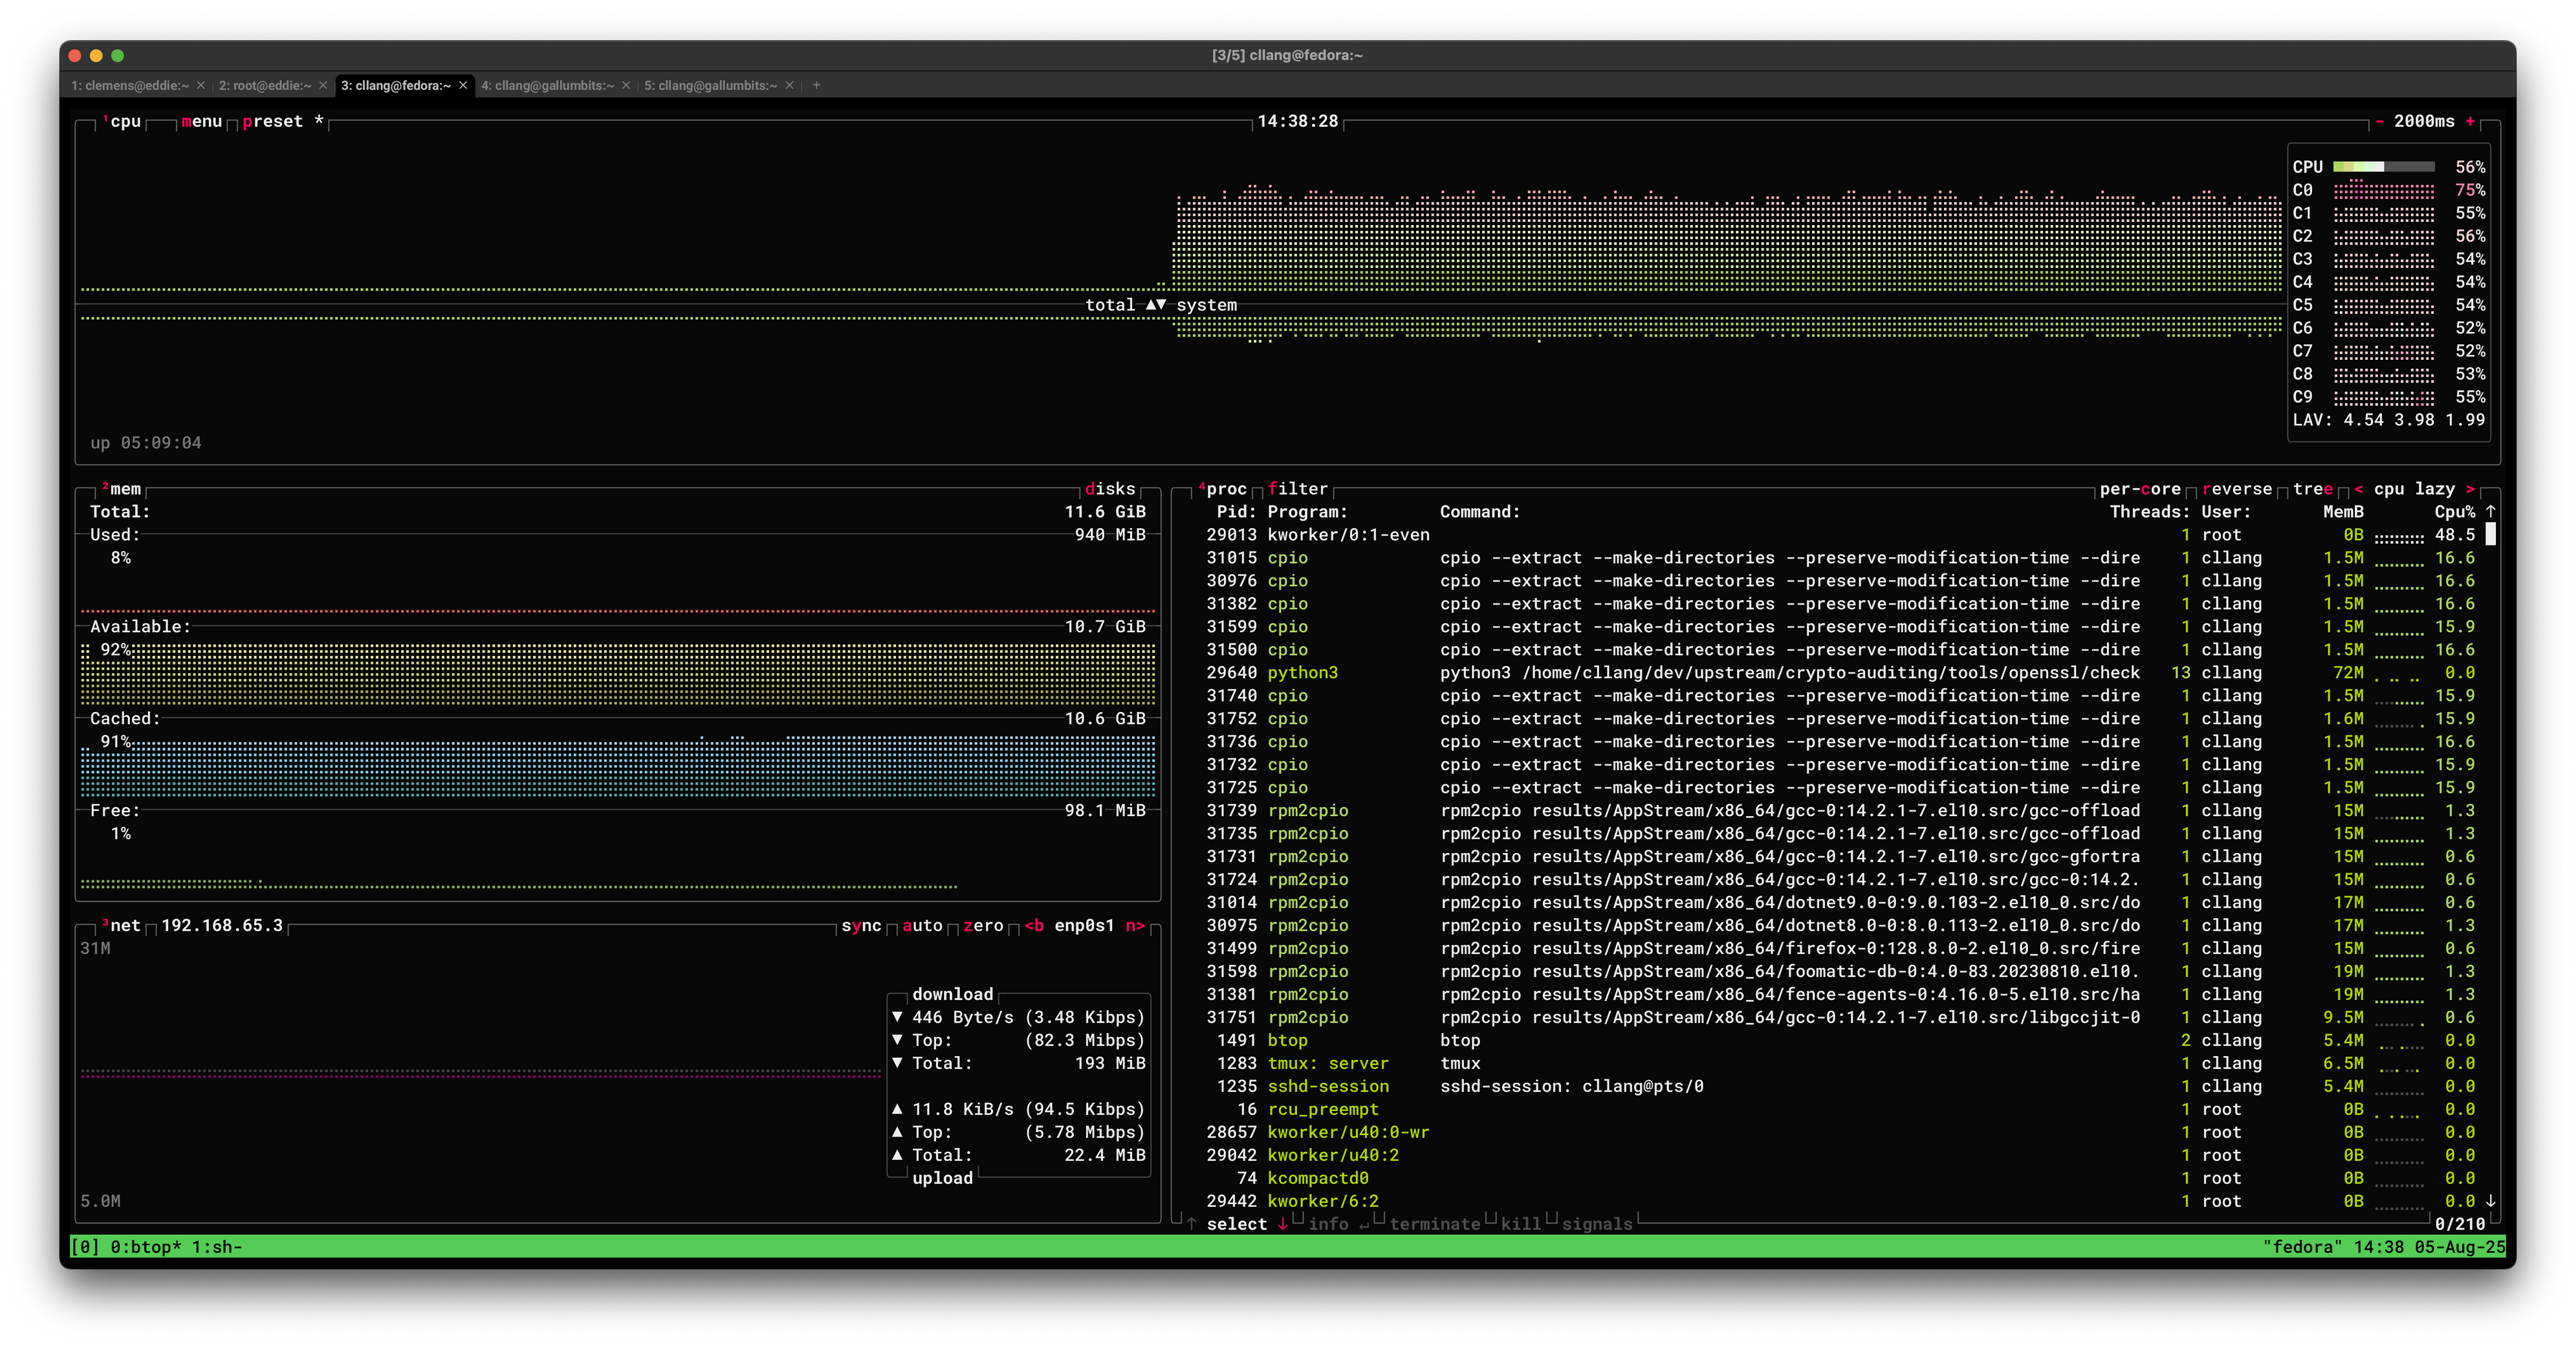Image resolution: width=2576 pixels, height=1348 pixels.
Task: Close tab 4: cllang@gallumbits
Action: (x=626, y=85)
